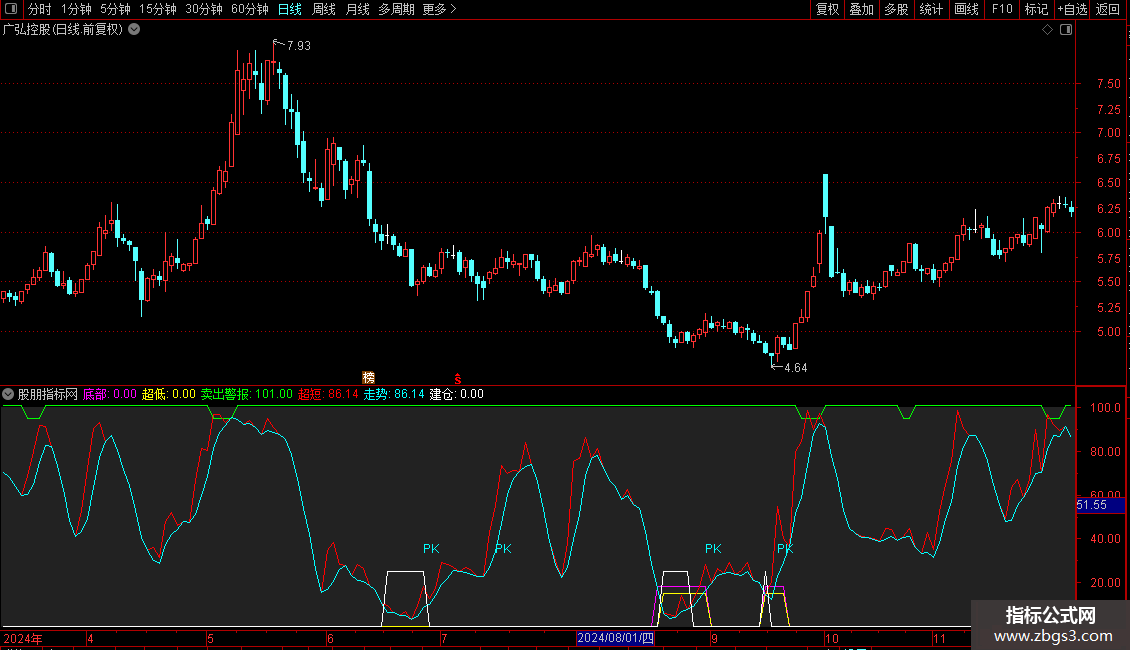Select the 1分钟 period

(x=76, y=9)
